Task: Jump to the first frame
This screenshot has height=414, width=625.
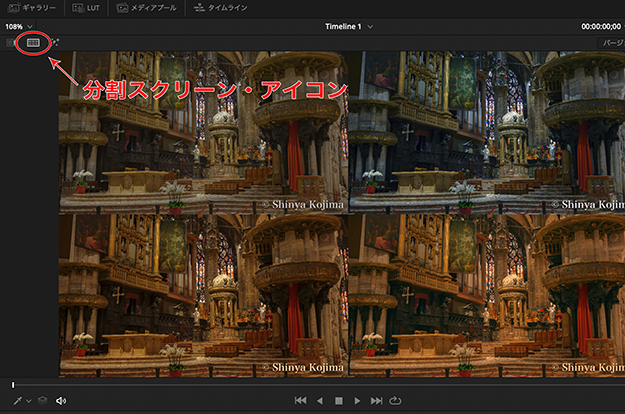Action: [x=300, y=400]
